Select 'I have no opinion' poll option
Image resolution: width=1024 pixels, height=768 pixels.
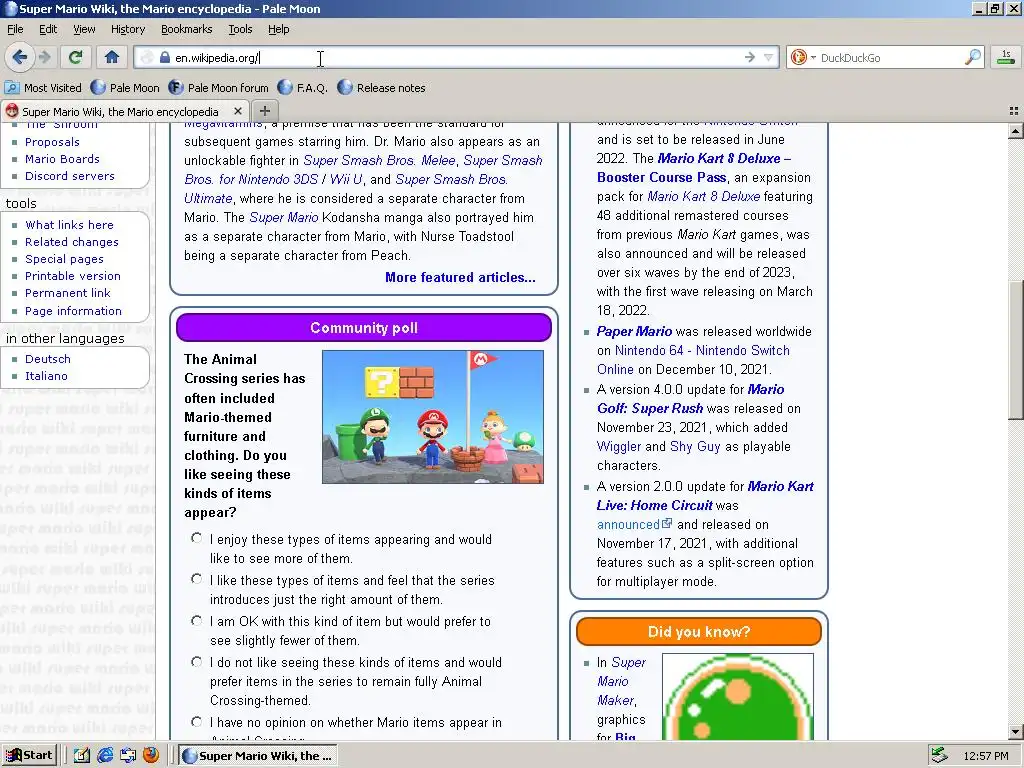[x=197, y=722]
